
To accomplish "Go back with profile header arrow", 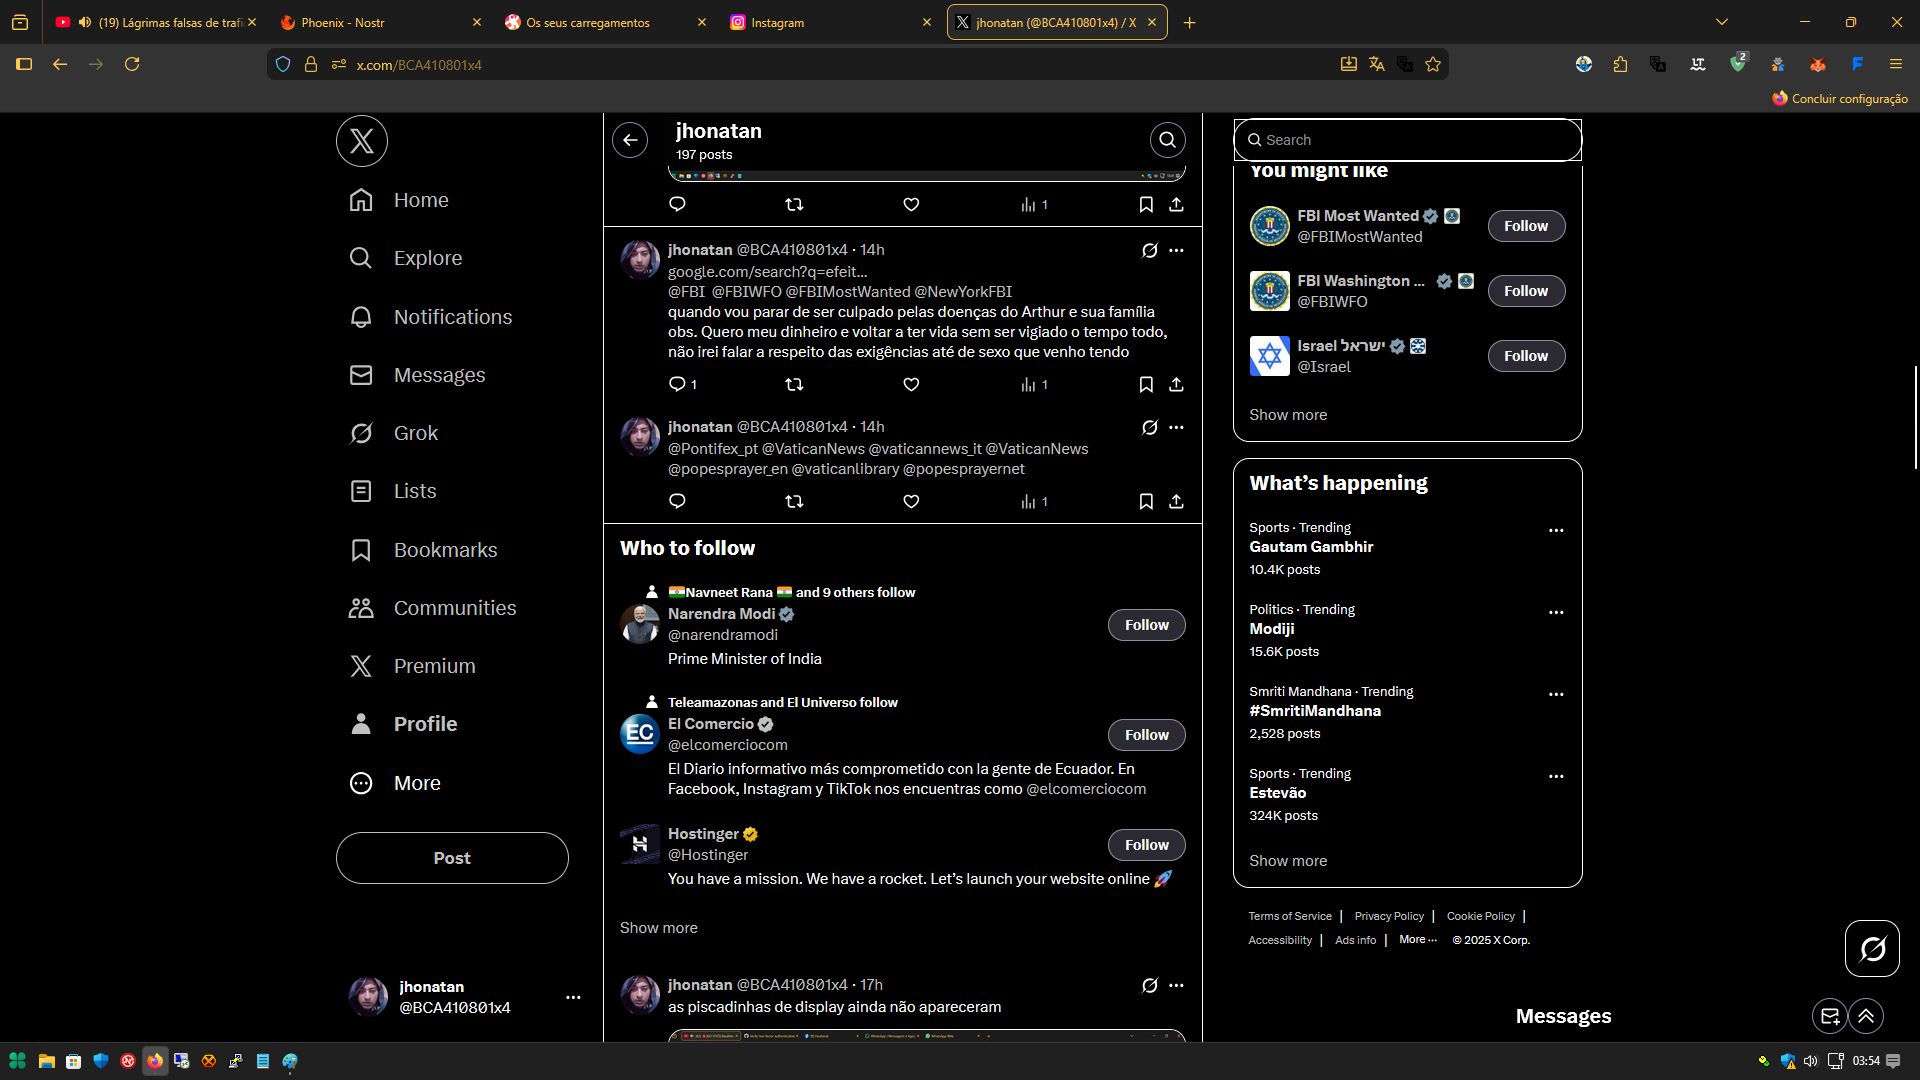I will pos(630,140).
